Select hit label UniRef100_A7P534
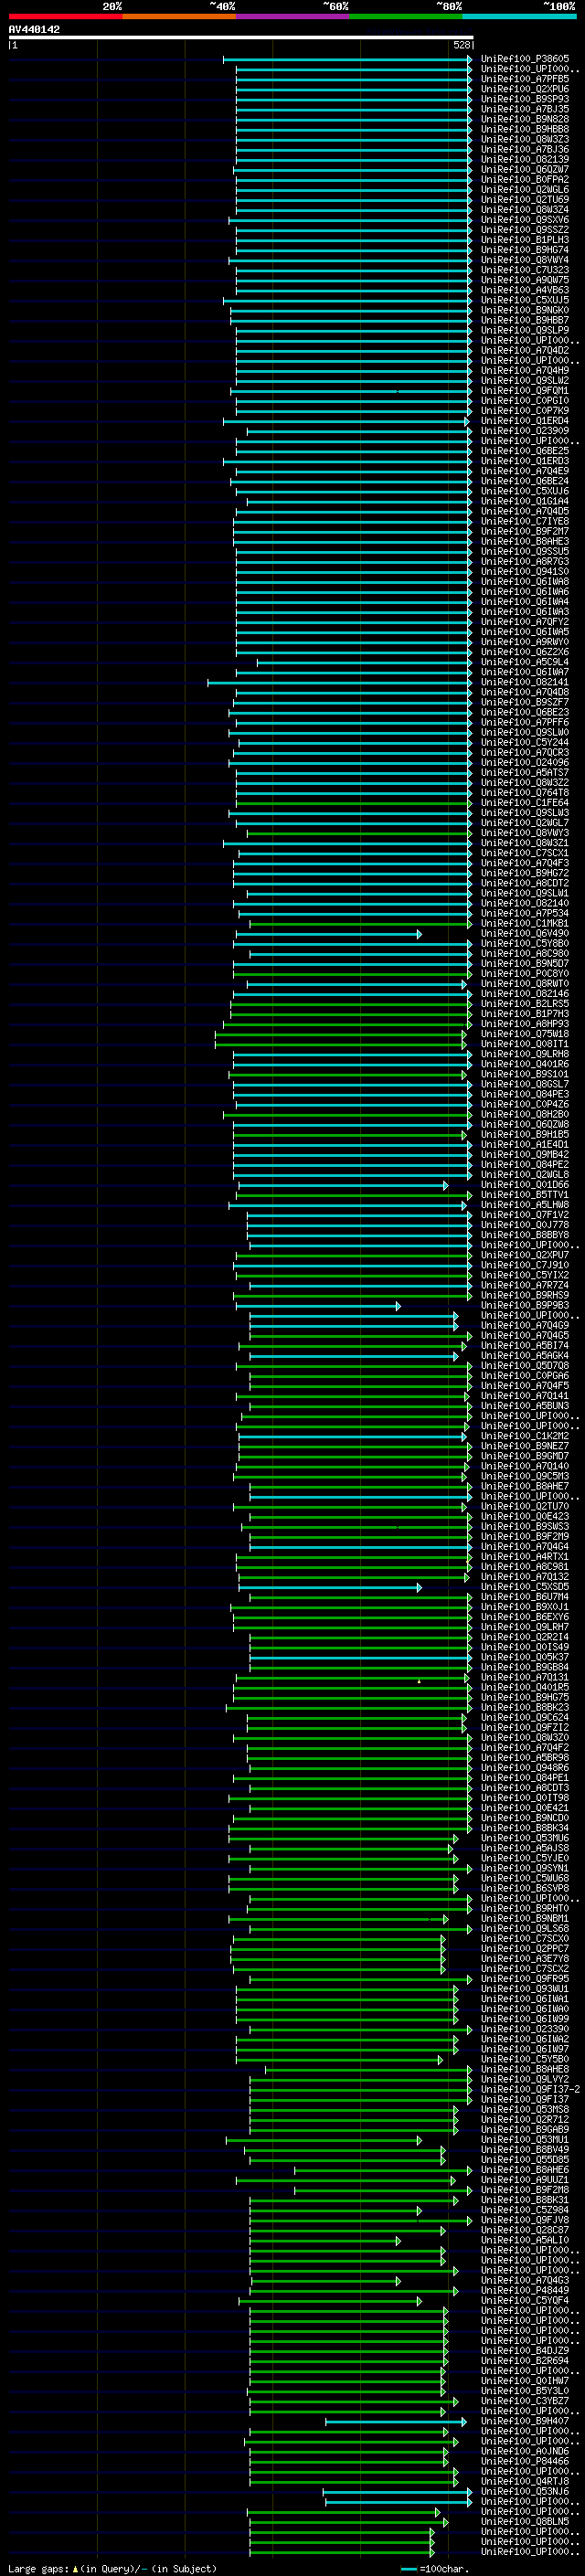The height and width of the screenshot is (2576, 585). pos(525,913)
